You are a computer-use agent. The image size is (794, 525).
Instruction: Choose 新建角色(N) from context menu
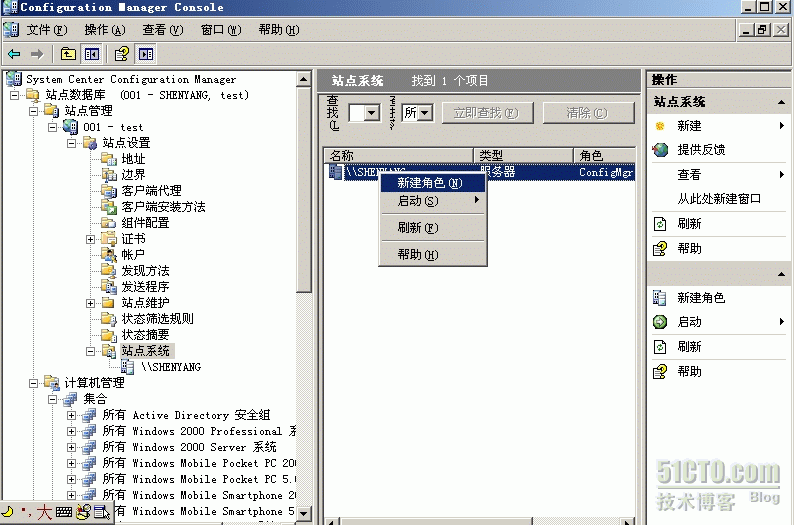[433, 183]
